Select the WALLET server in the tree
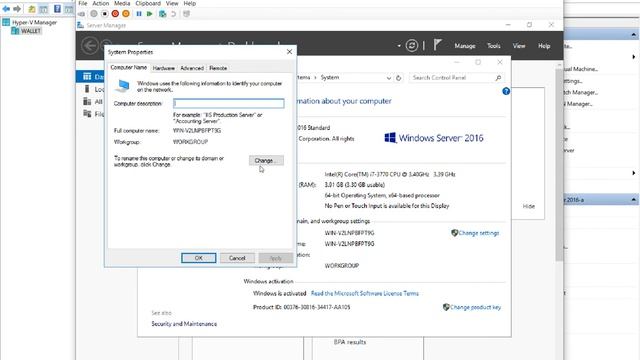The image size is (640, 360). pyautogui.click(x=31, y=31)
